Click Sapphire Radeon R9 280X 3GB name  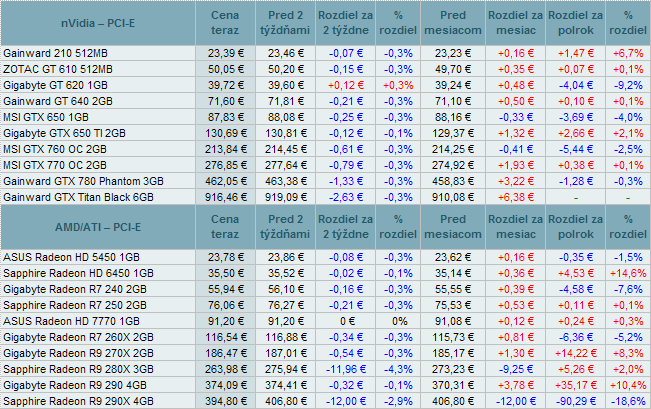click(78, 370)
